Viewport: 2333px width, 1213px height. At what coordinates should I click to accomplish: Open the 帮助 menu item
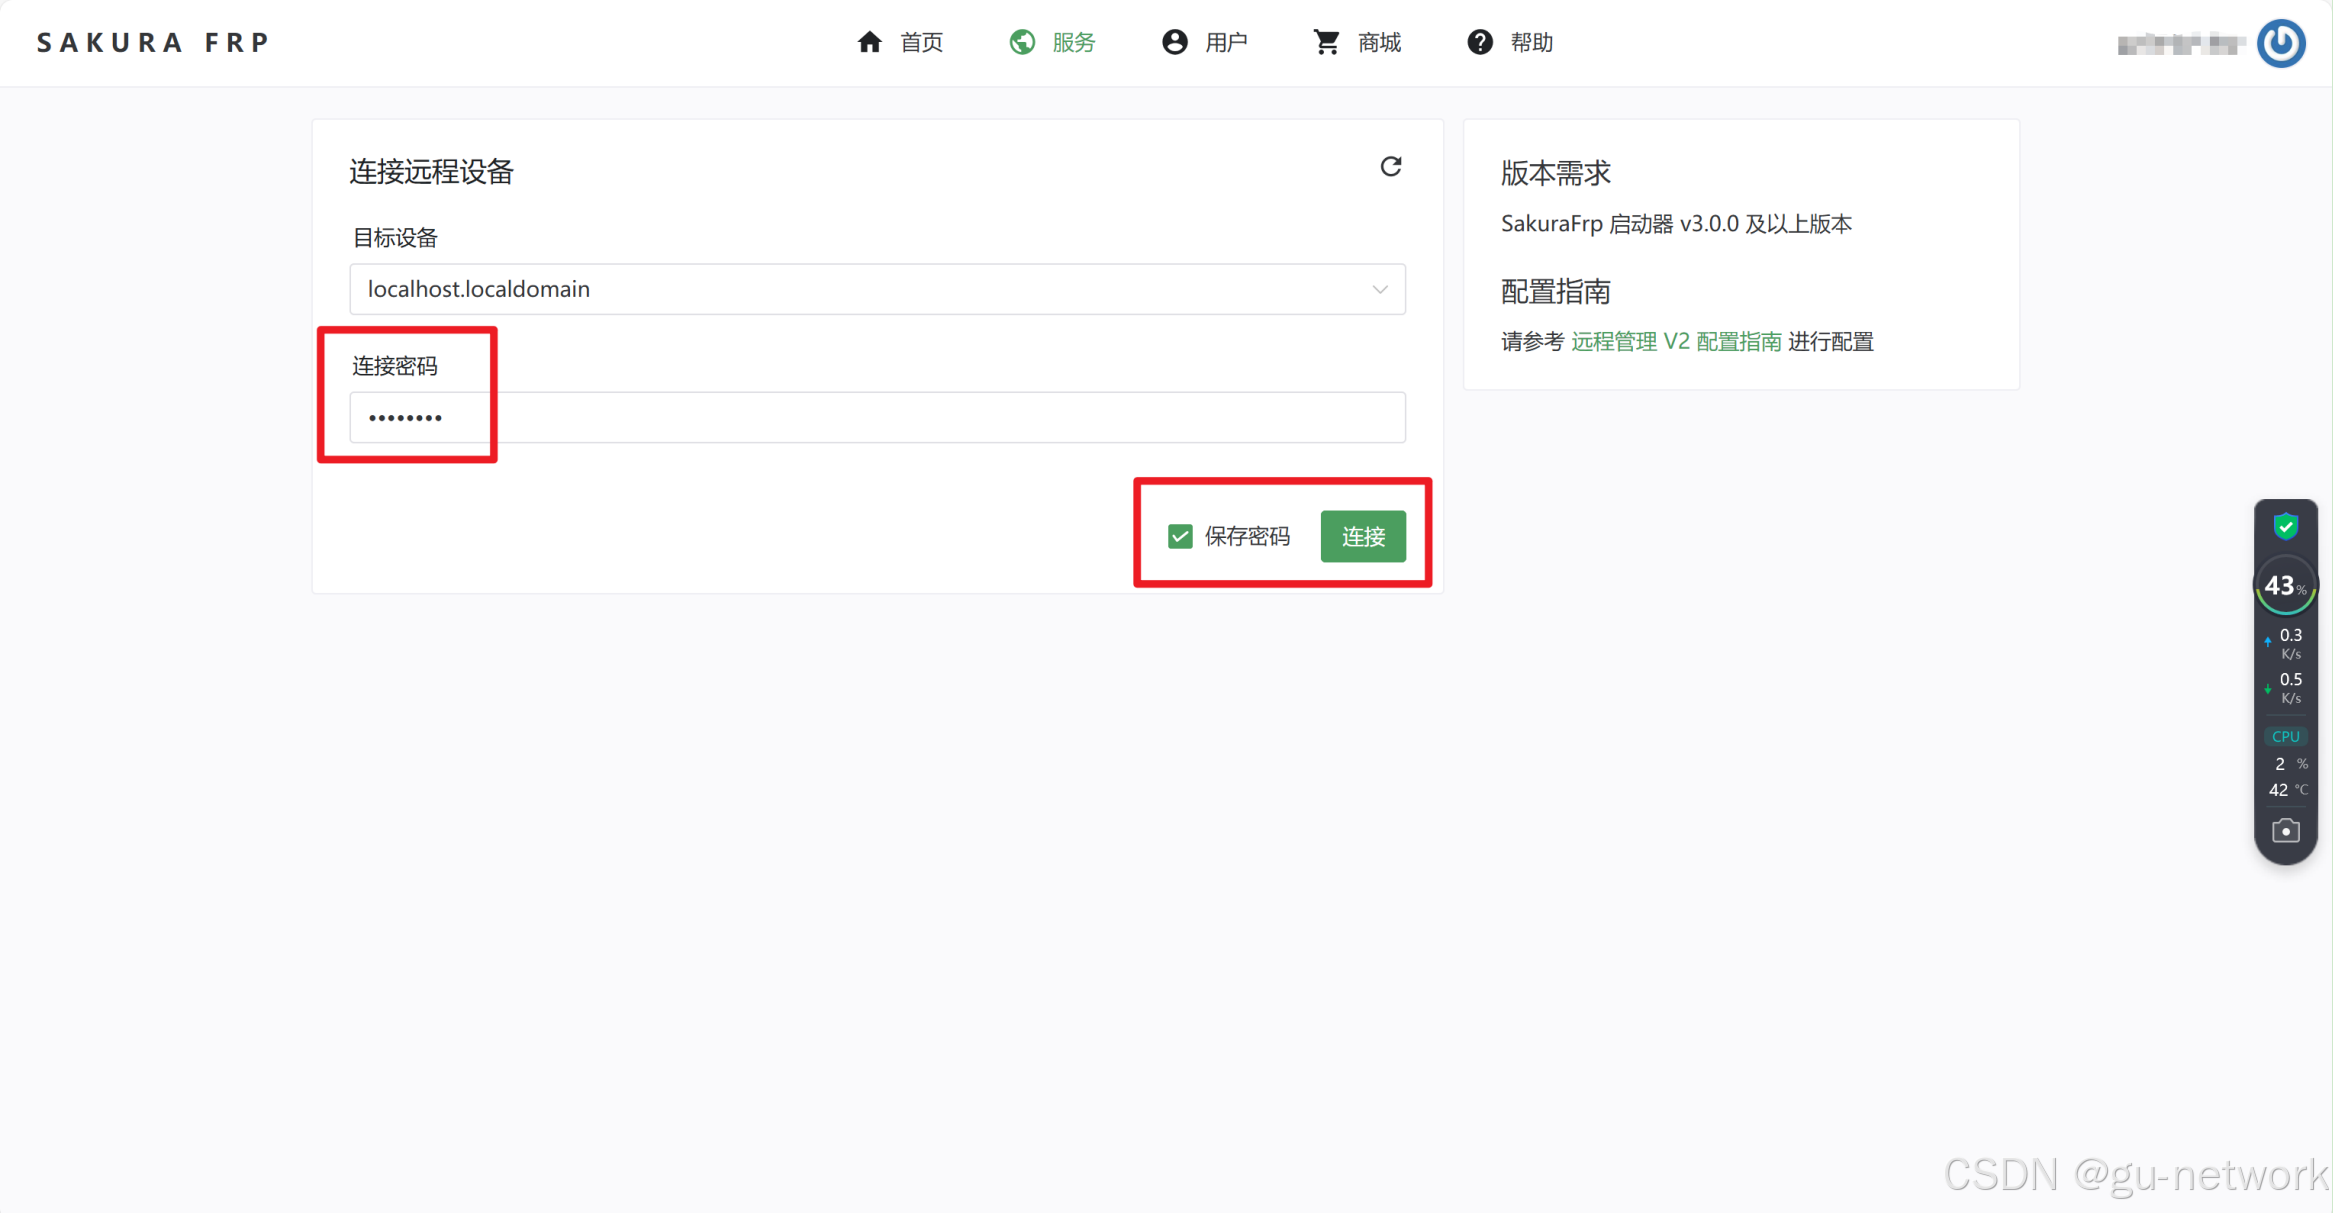coord(1531,42)
